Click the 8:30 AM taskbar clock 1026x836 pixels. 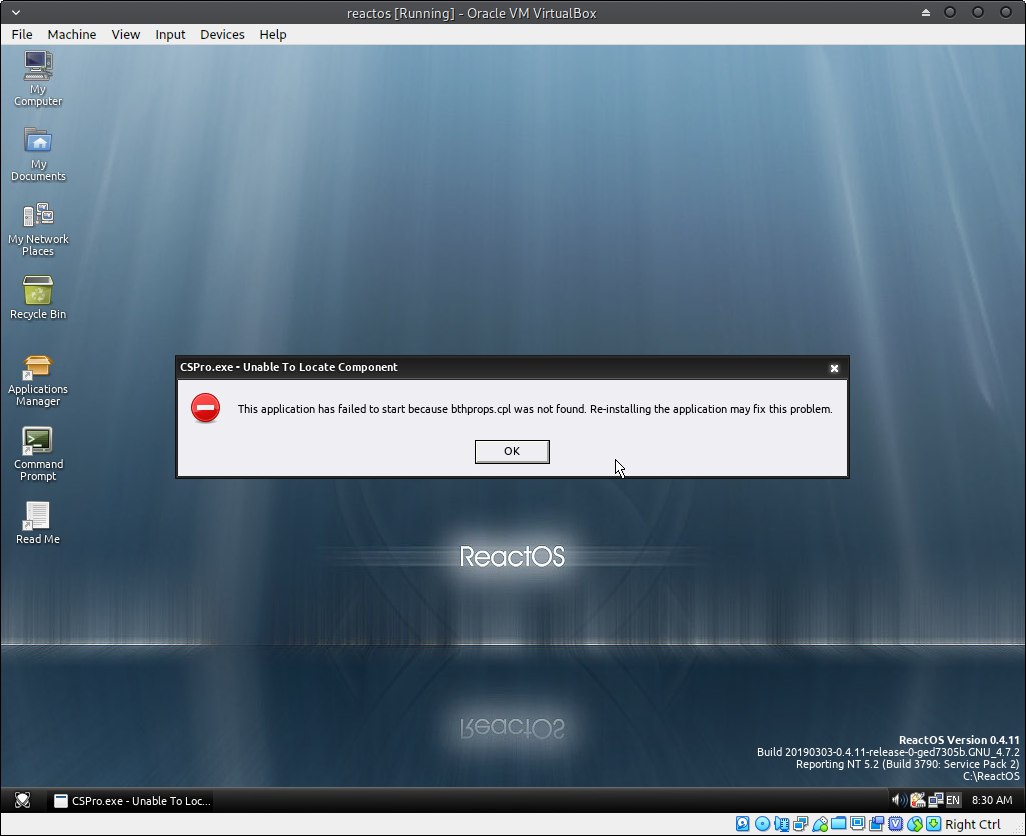tap(992, 800)
